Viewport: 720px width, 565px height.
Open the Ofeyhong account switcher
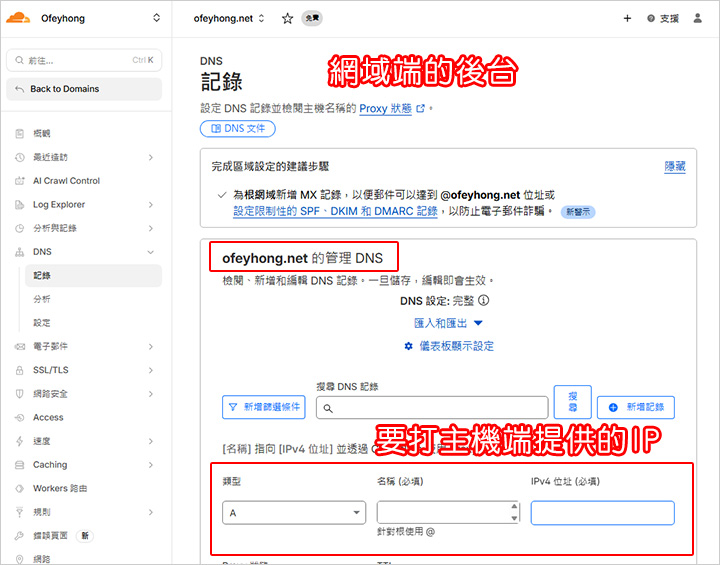pos(84,18)
